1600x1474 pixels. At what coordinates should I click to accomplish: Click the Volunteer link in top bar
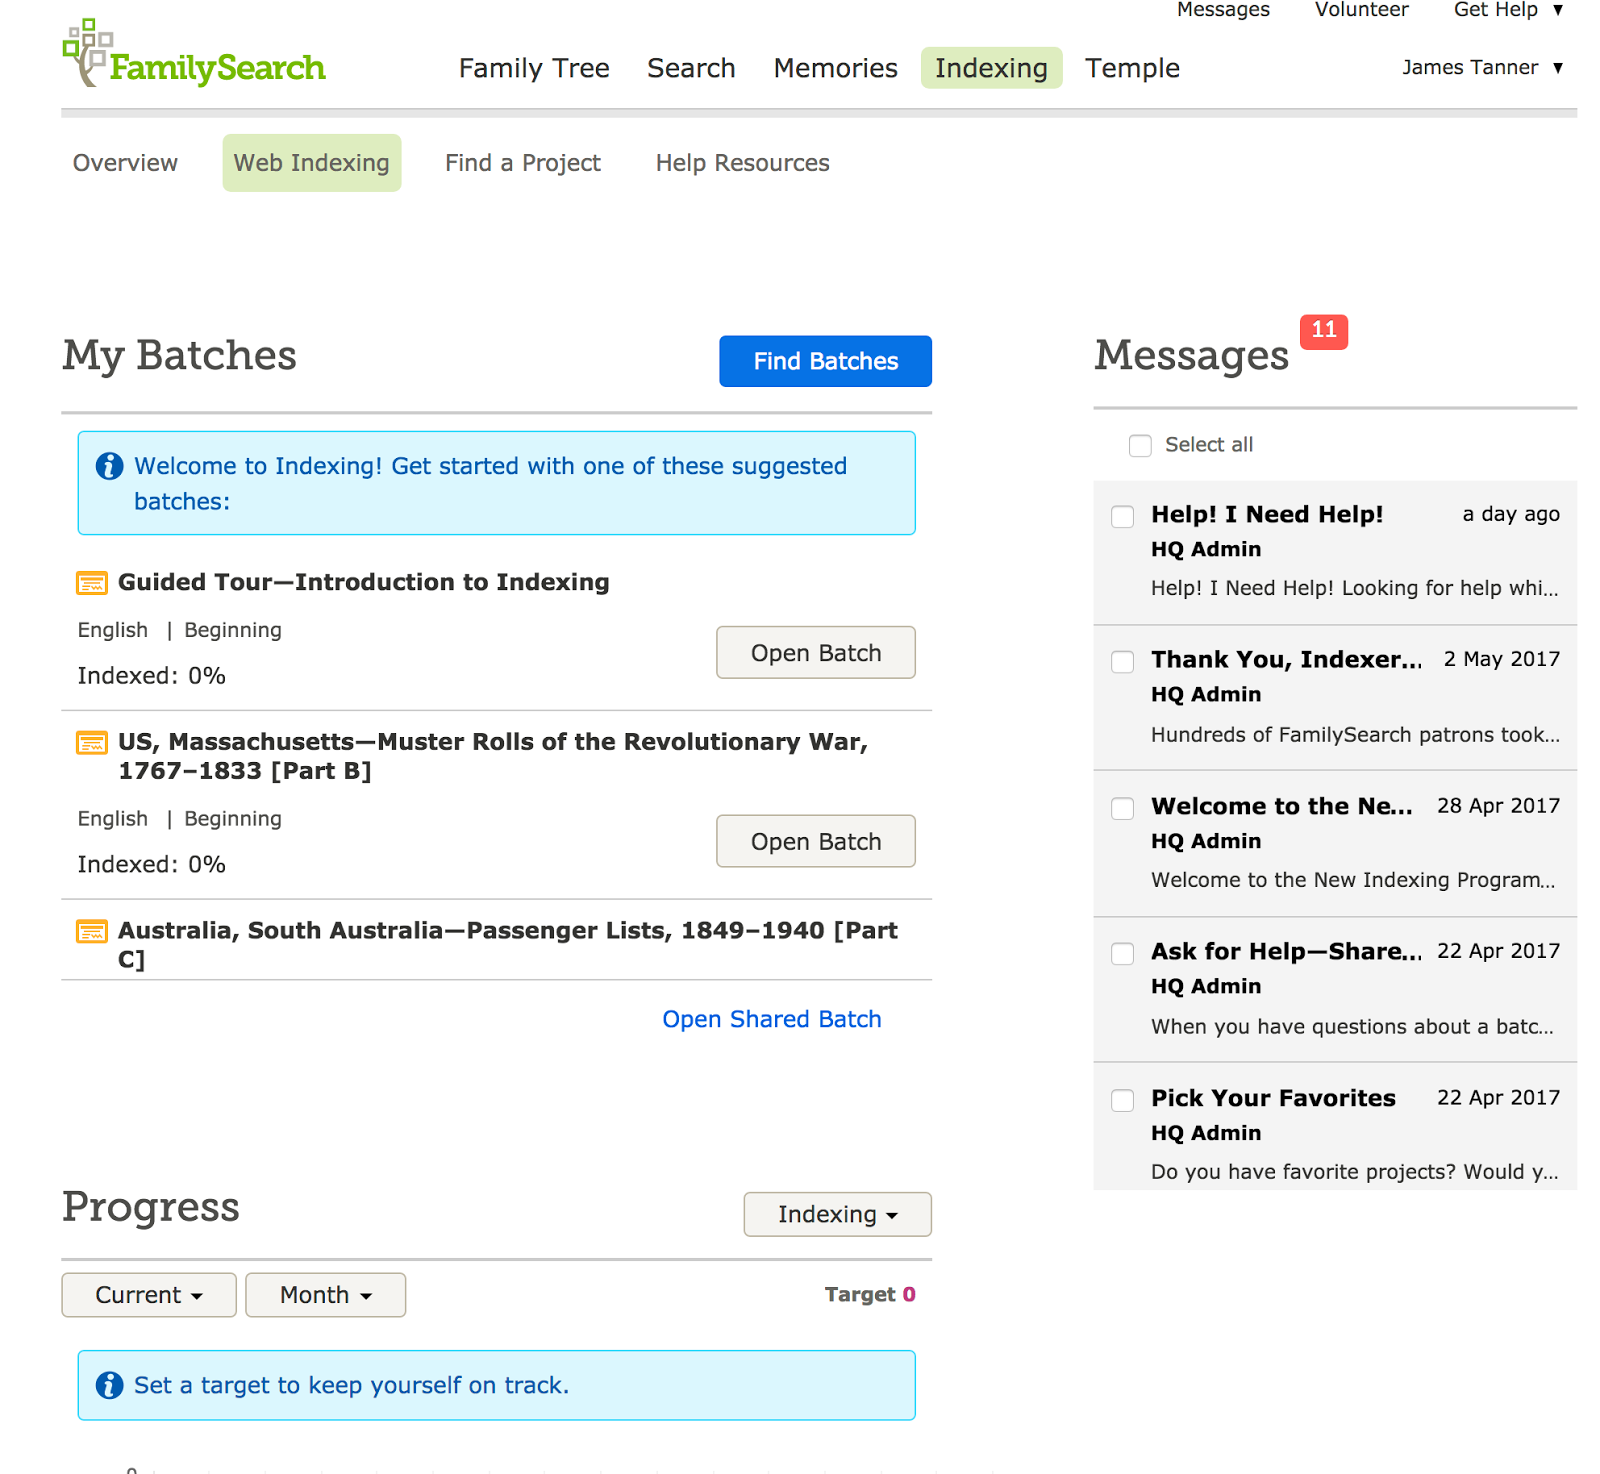click(1361, 10)
